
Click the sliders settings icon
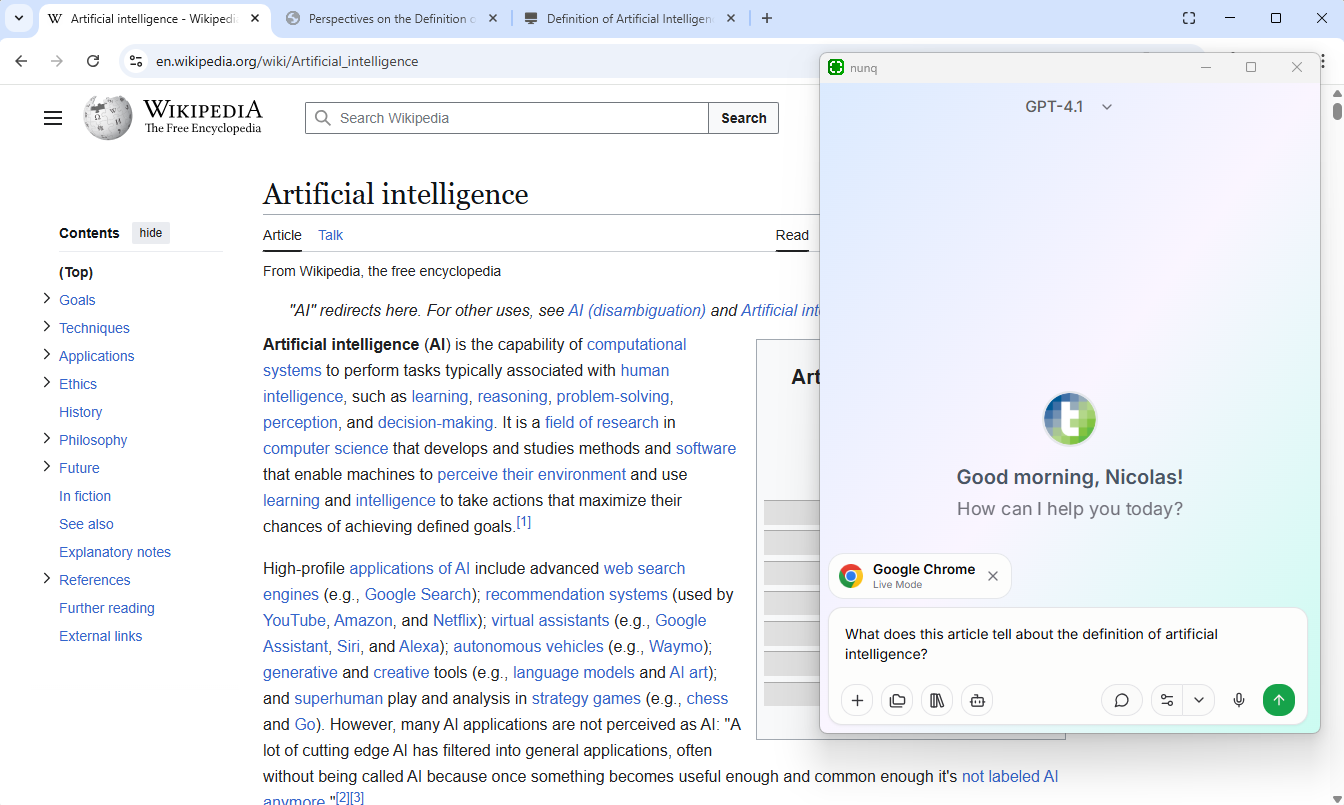tap(1167, 700)
